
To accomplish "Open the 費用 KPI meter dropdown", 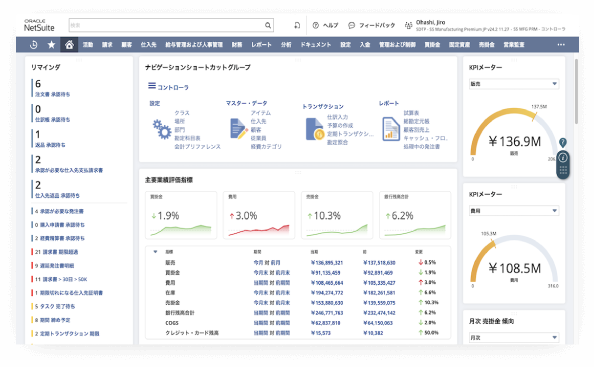I will 514,211.
